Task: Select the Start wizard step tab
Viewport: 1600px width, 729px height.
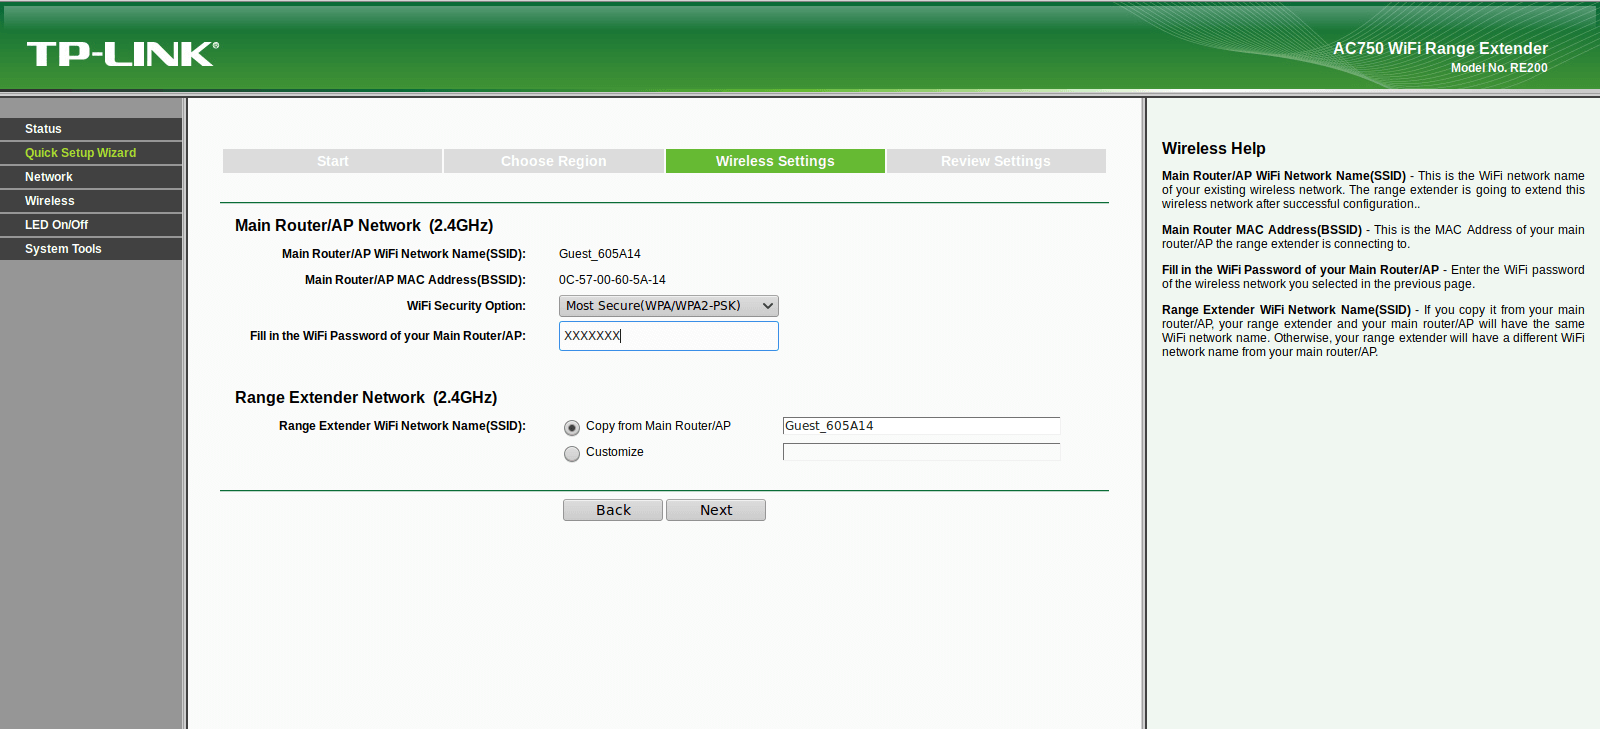Action: [332, 161]
